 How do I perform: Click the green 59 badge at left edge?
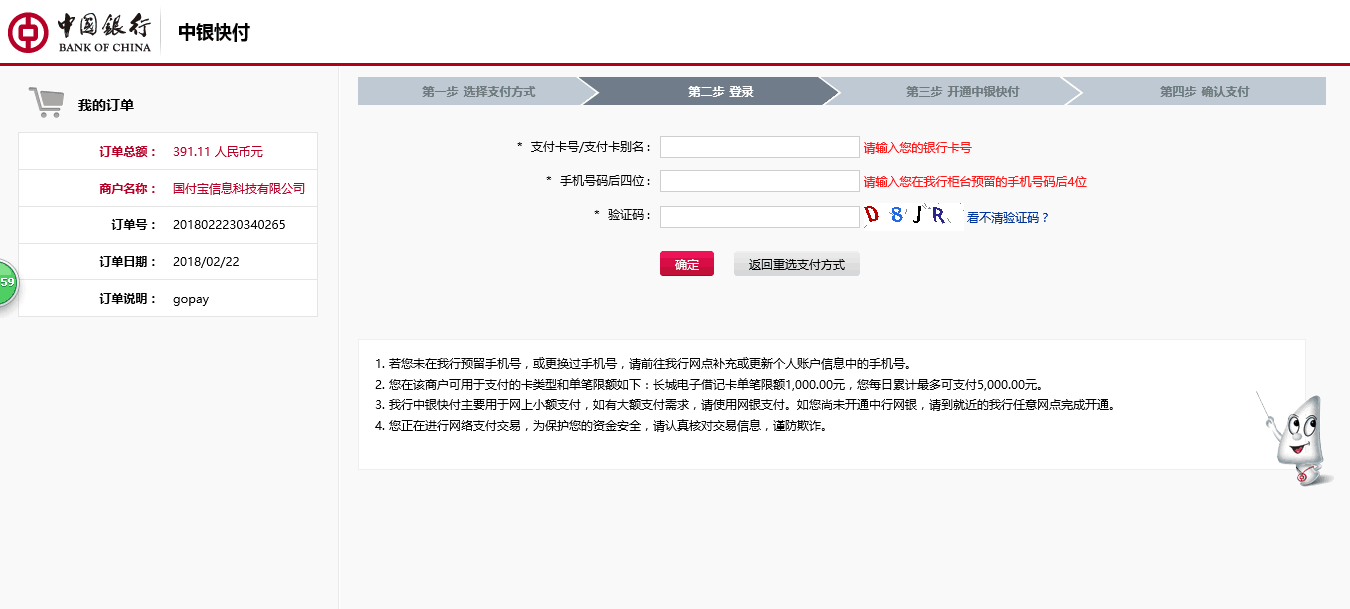tap(7, 283)
